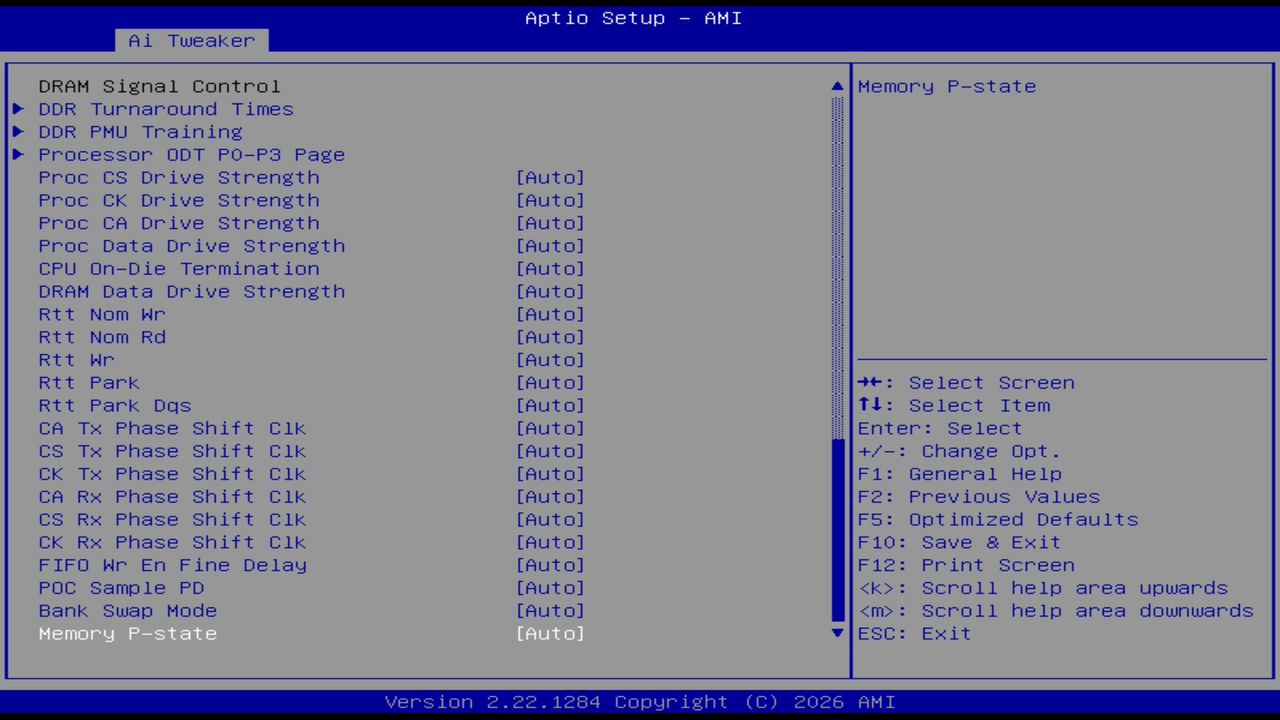
Task: Select the DRAM Data Drive Strength label
Action: click(x=192, y=292)
